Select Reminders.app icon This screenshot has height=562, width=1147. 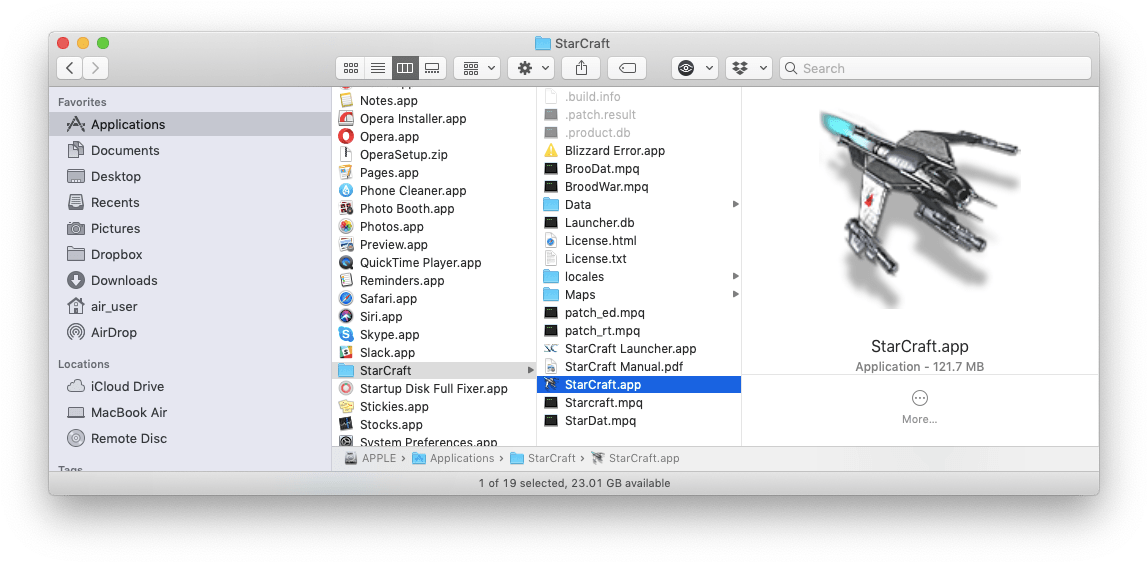pos(347,280)
